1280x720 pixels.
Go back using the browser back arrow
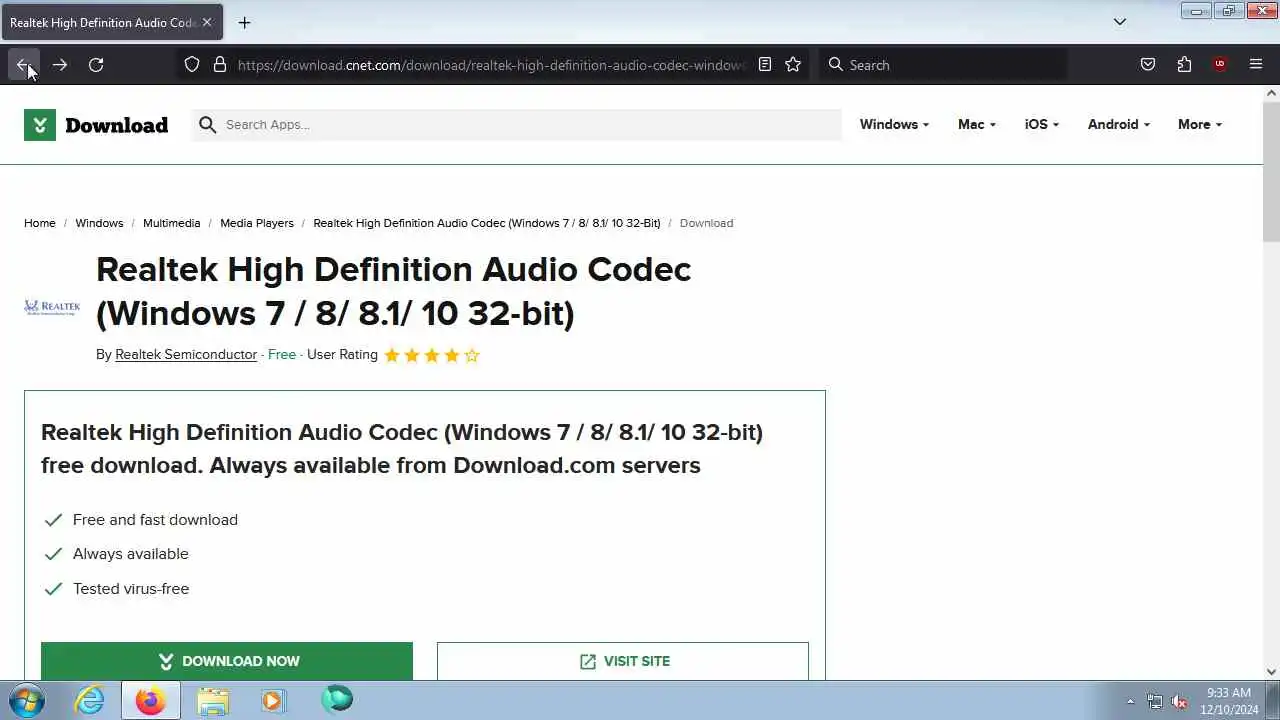[x=24, y=65]
